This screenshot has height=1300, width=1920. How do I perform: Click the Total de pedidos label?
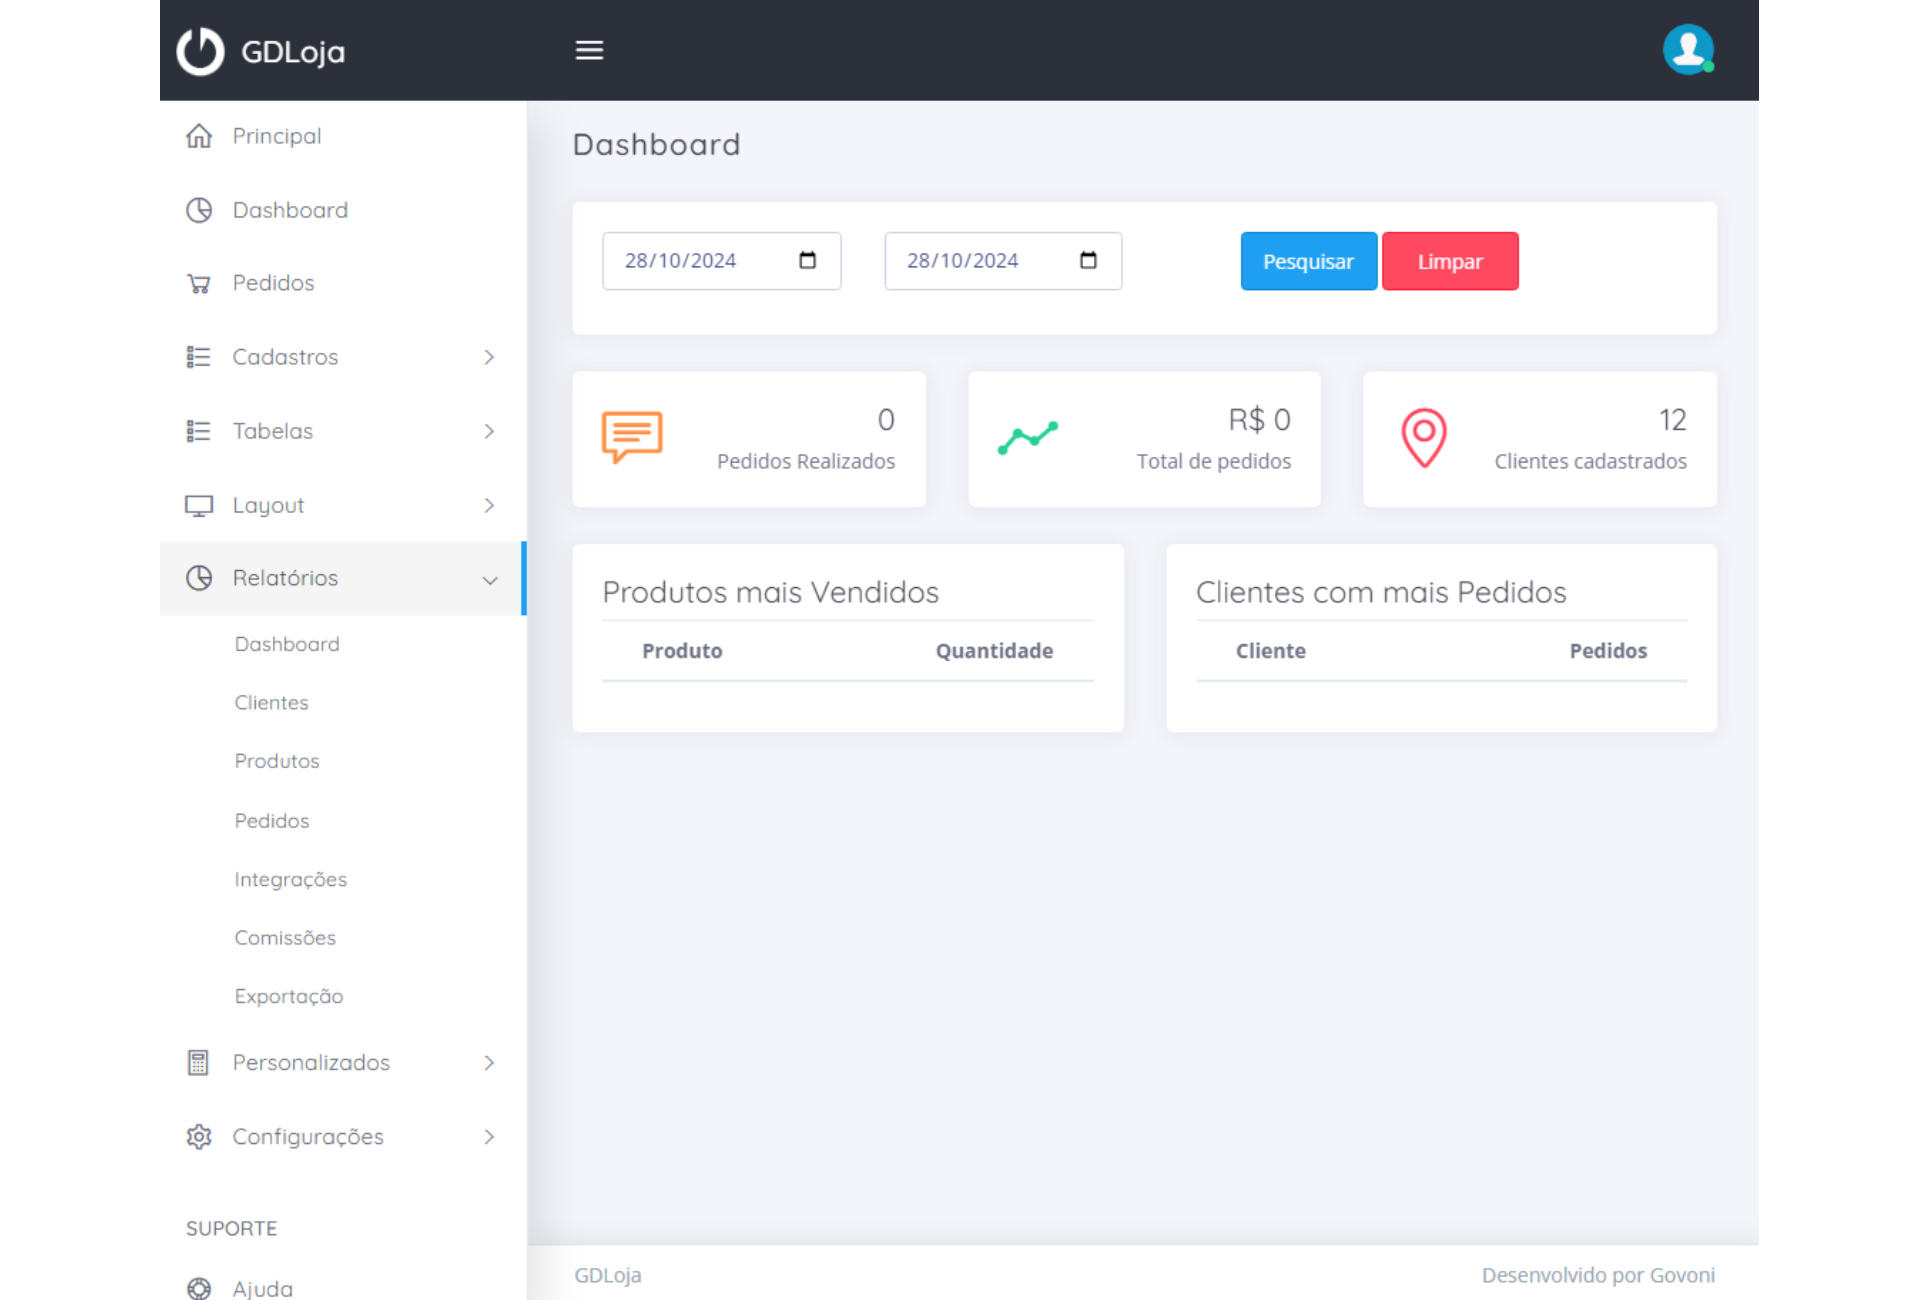1213,461
